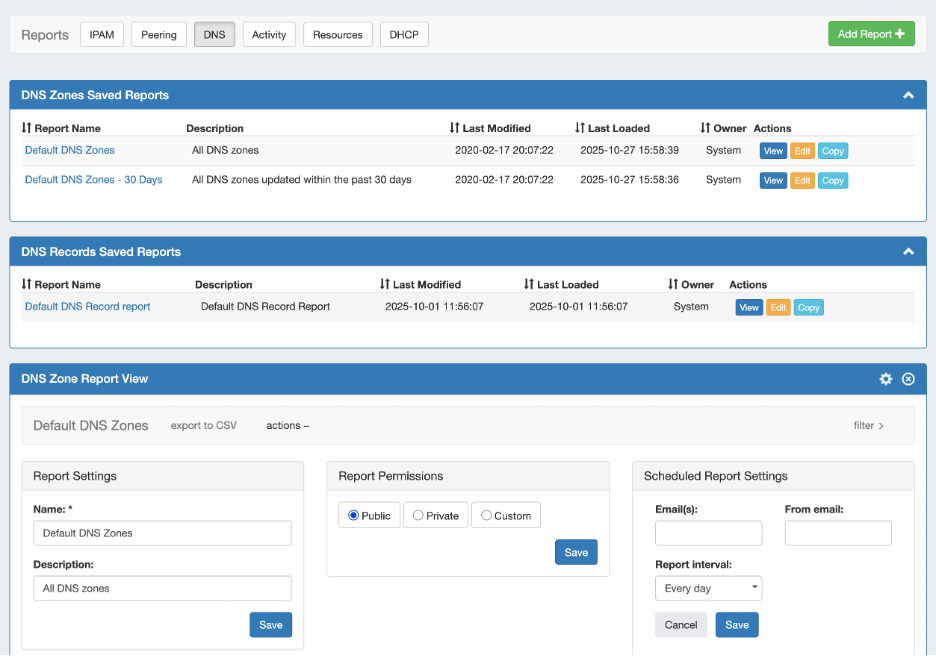This screenshot has height=656, width=936.
Task: Switch to the DHCP reports tab
Action: click(404, 34)
